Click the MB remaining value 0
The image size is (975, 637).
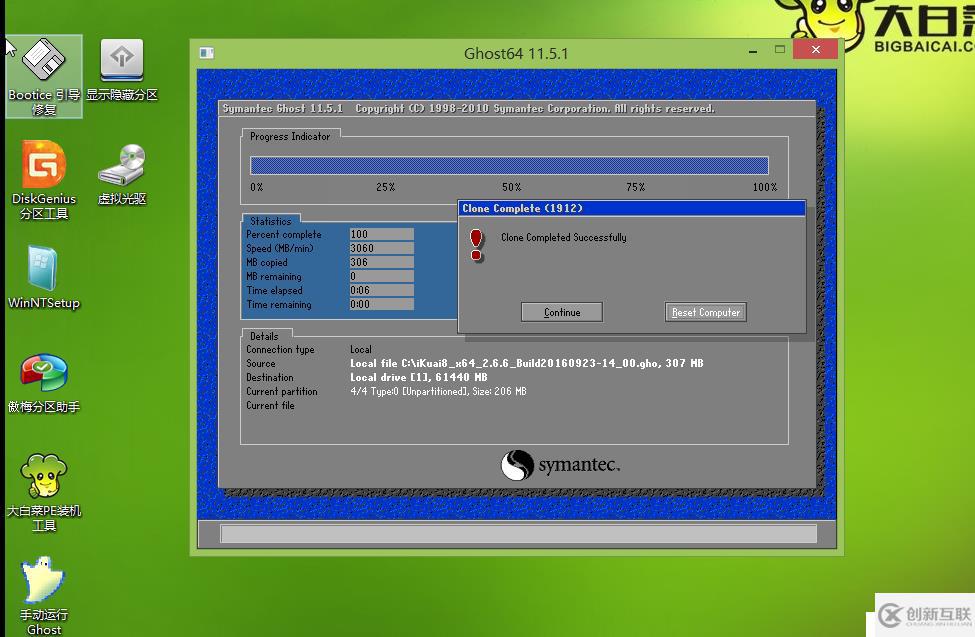point(381,276)
